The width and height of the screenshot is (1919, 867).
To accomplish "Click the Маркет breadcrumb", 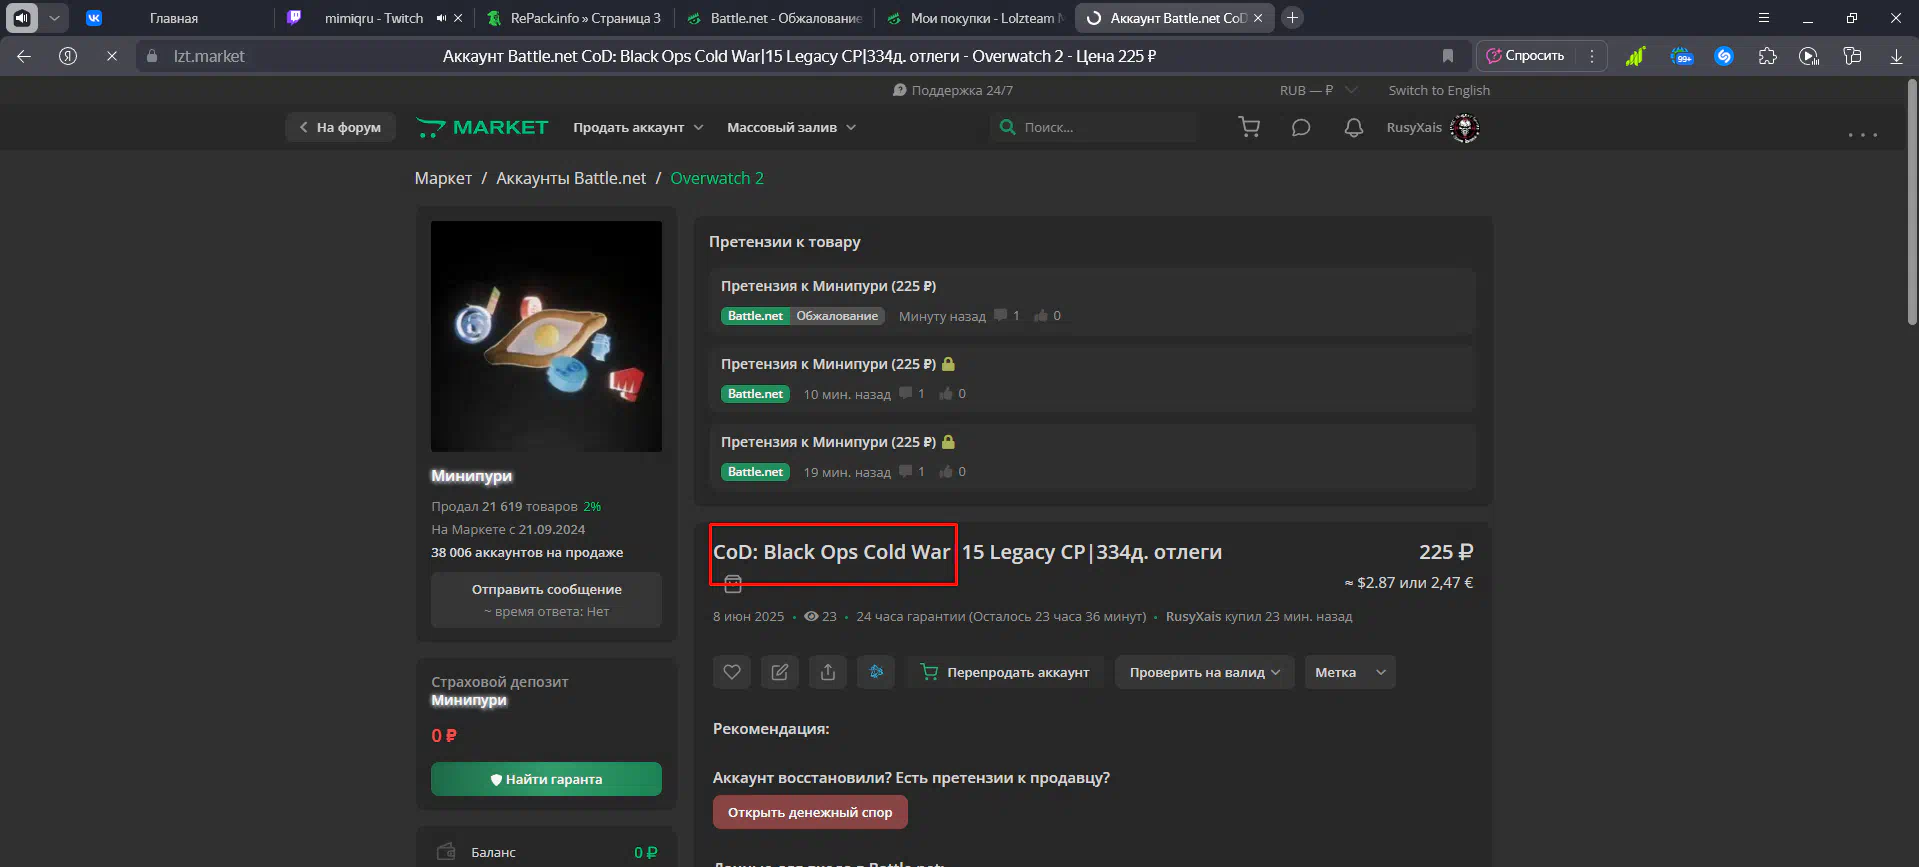I will [x=443, y=178].
